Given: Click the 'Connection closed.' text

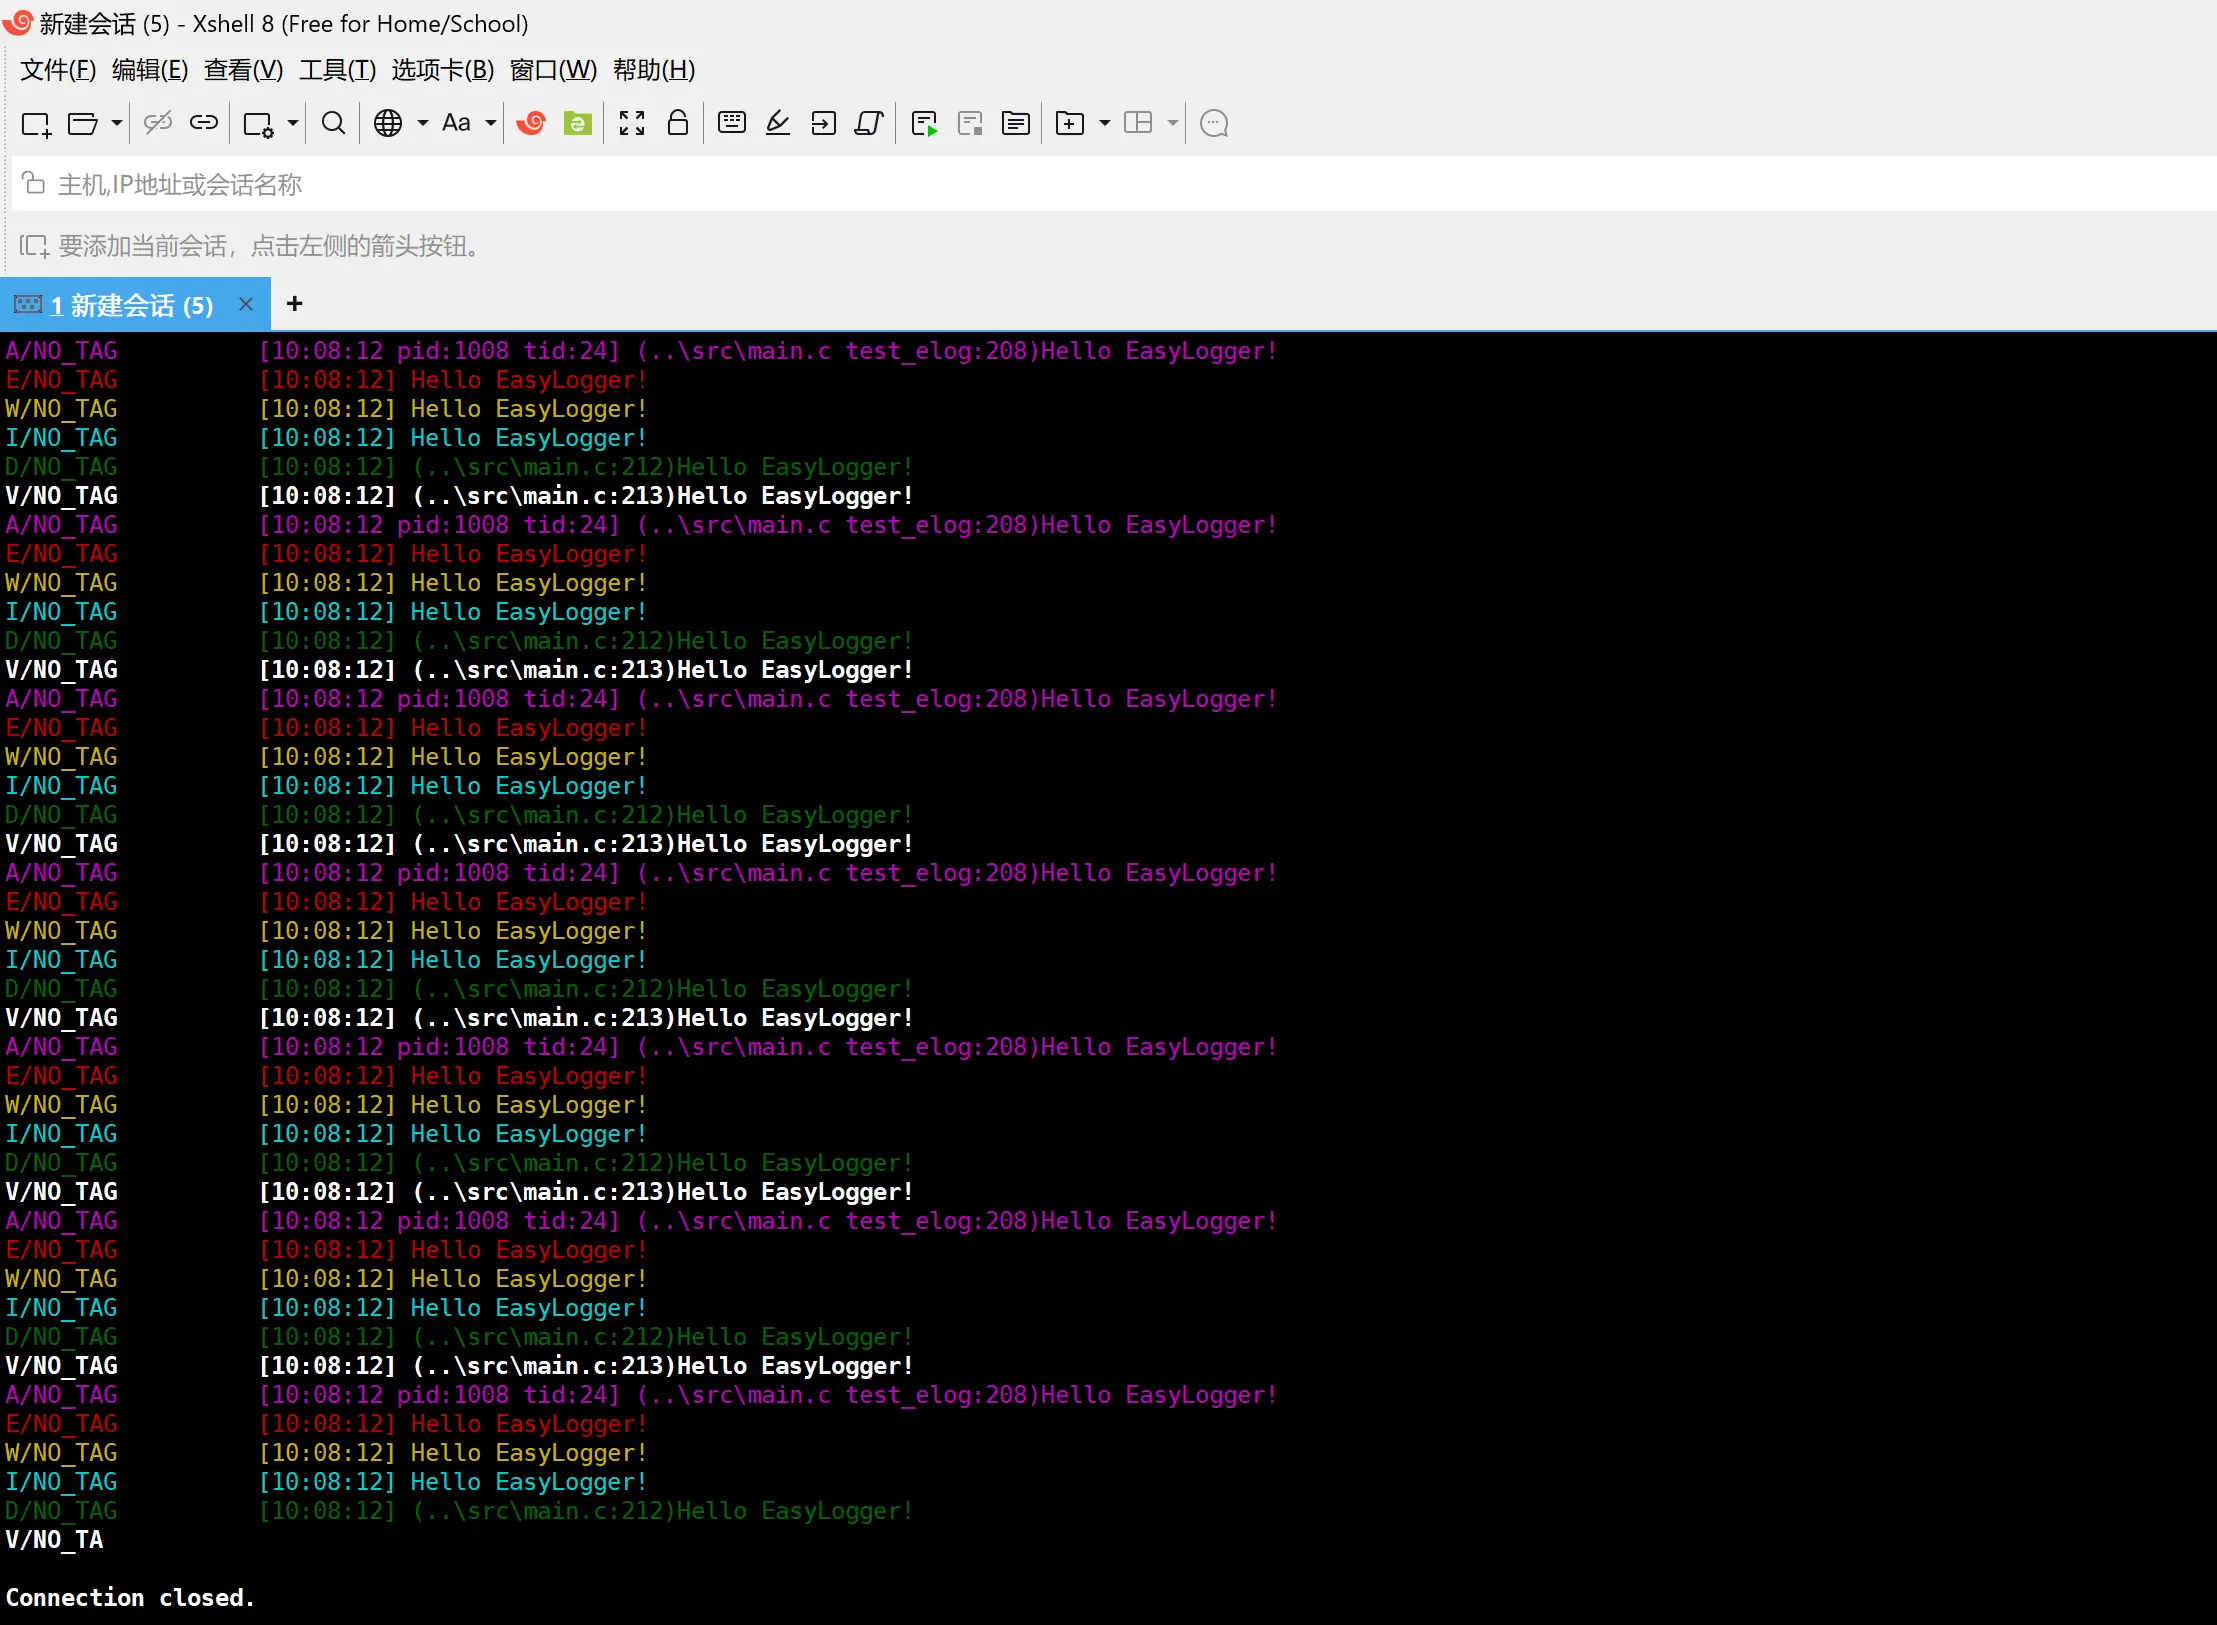Looking at the screenshot, I should coord(130,1597).
